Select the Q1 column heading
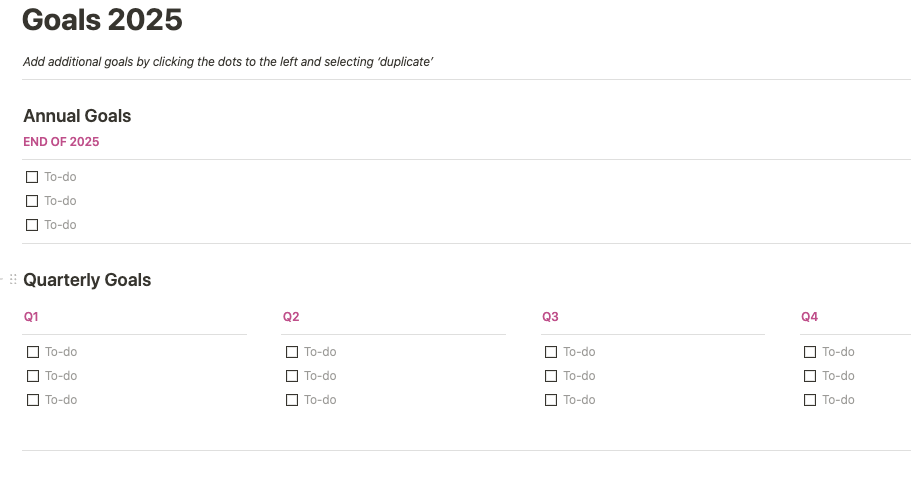The width and height of the screenshot is (911, 484). pos(31,317)
